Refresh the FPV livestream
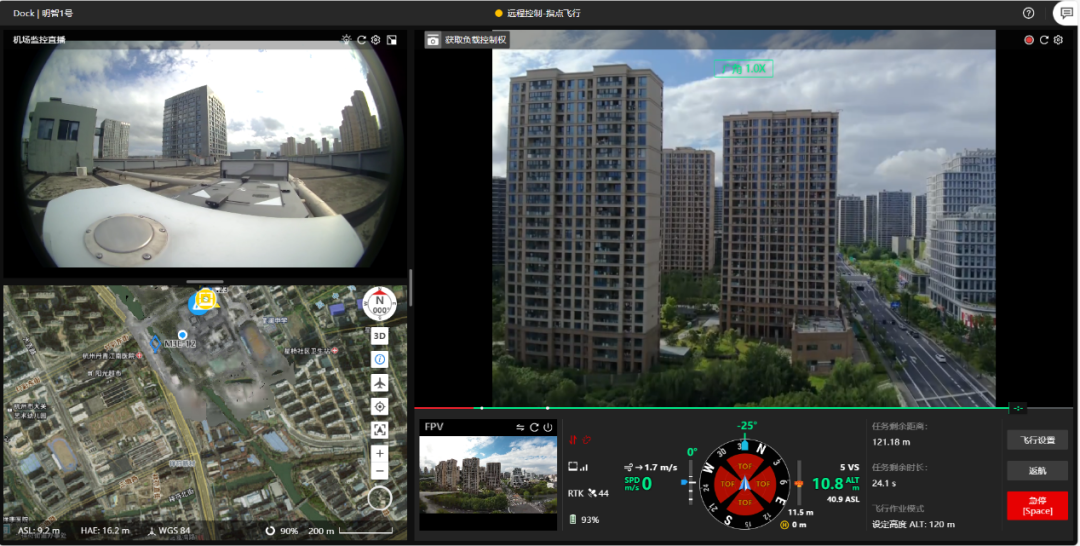The width and height of the screenshot is (1080, 546). pos(534,428)
